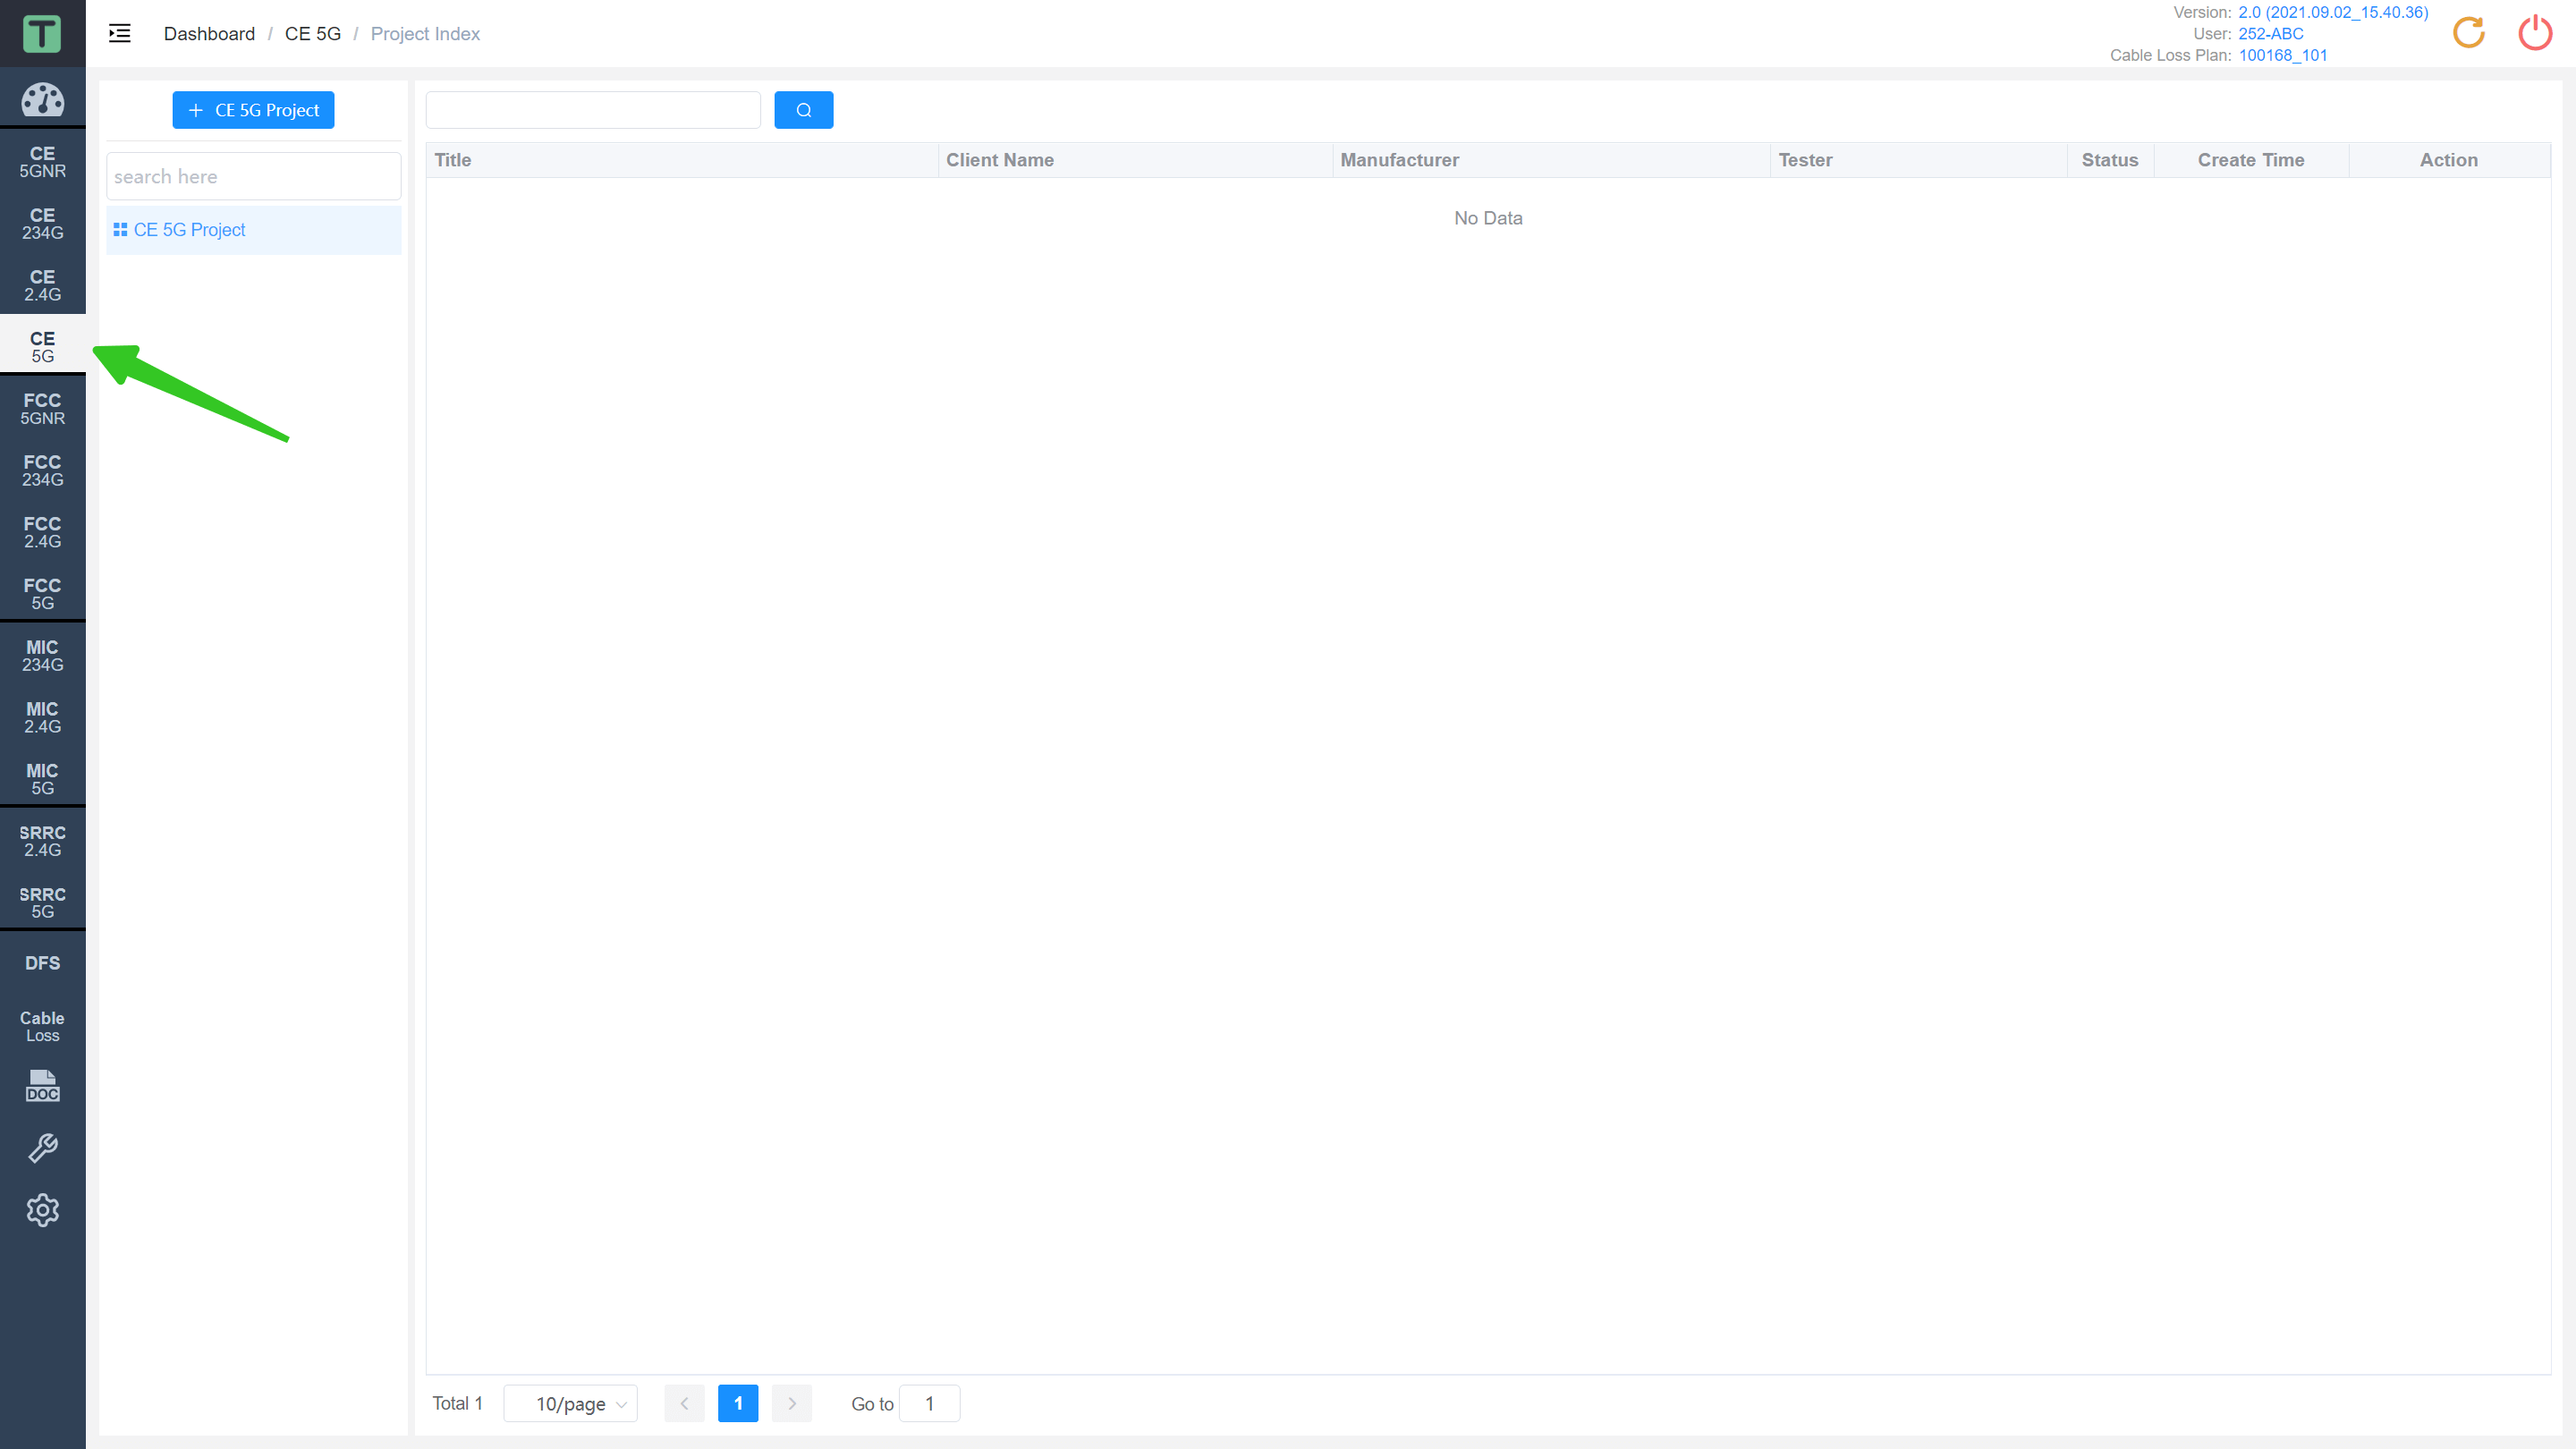The height and width of the screenshot is (1449, 2576).
Task: Open the 10/page size dropdown
Action: coord(571,1403)
